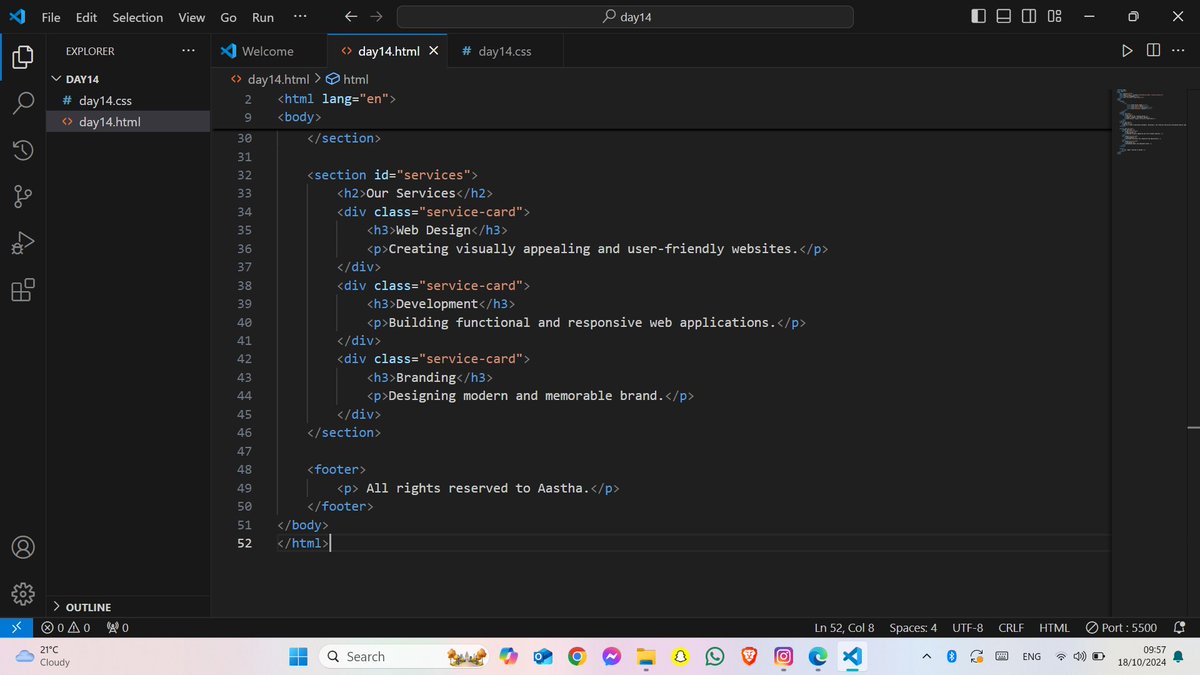Open the Explorer view in activity bar
The width and height of the screenshot is (1200, 675).
[x=22, y=57]
